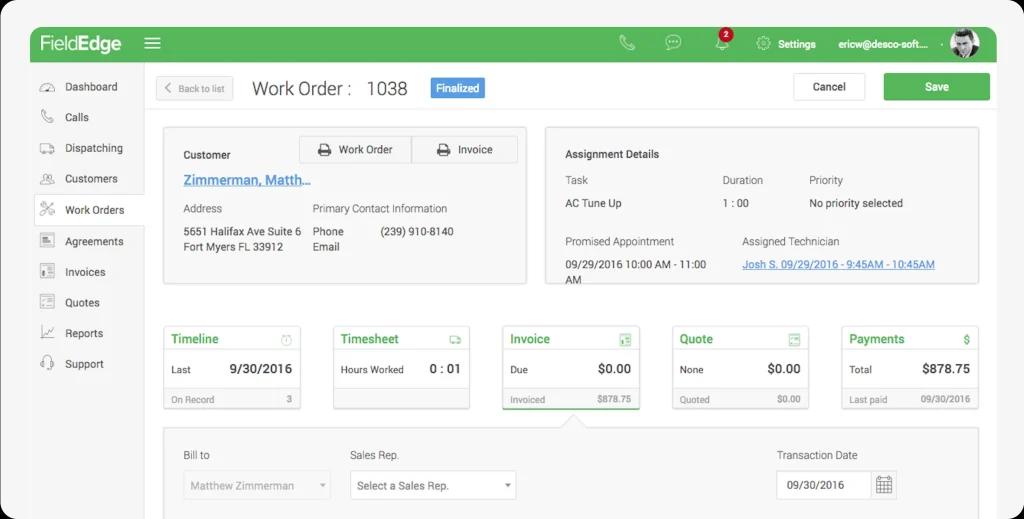
Task: Open the Zimmerman customer link
Action: 247,180
